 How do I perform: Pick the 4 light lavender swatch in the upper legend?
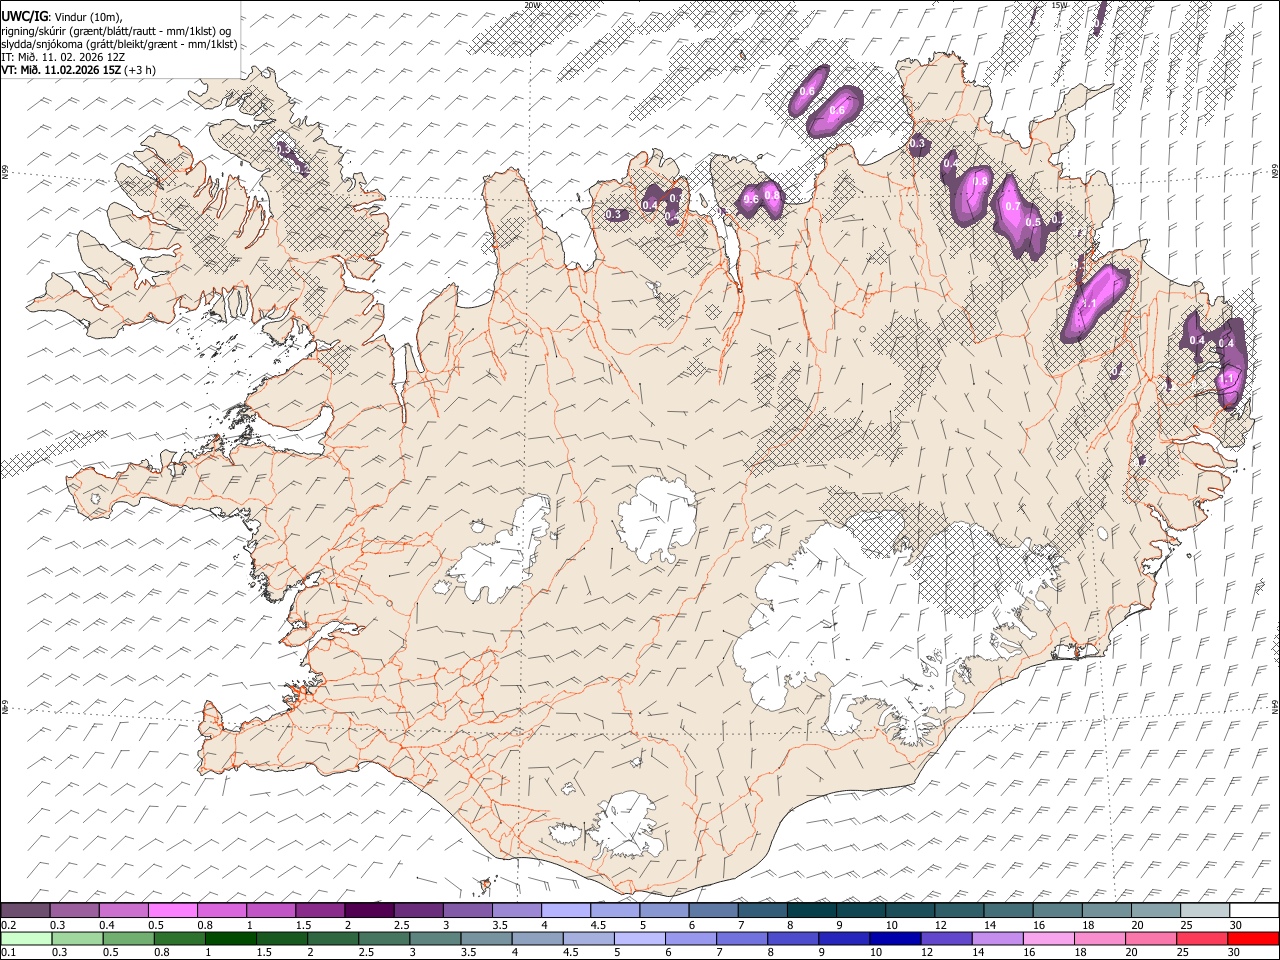click(x=566, y=910)
